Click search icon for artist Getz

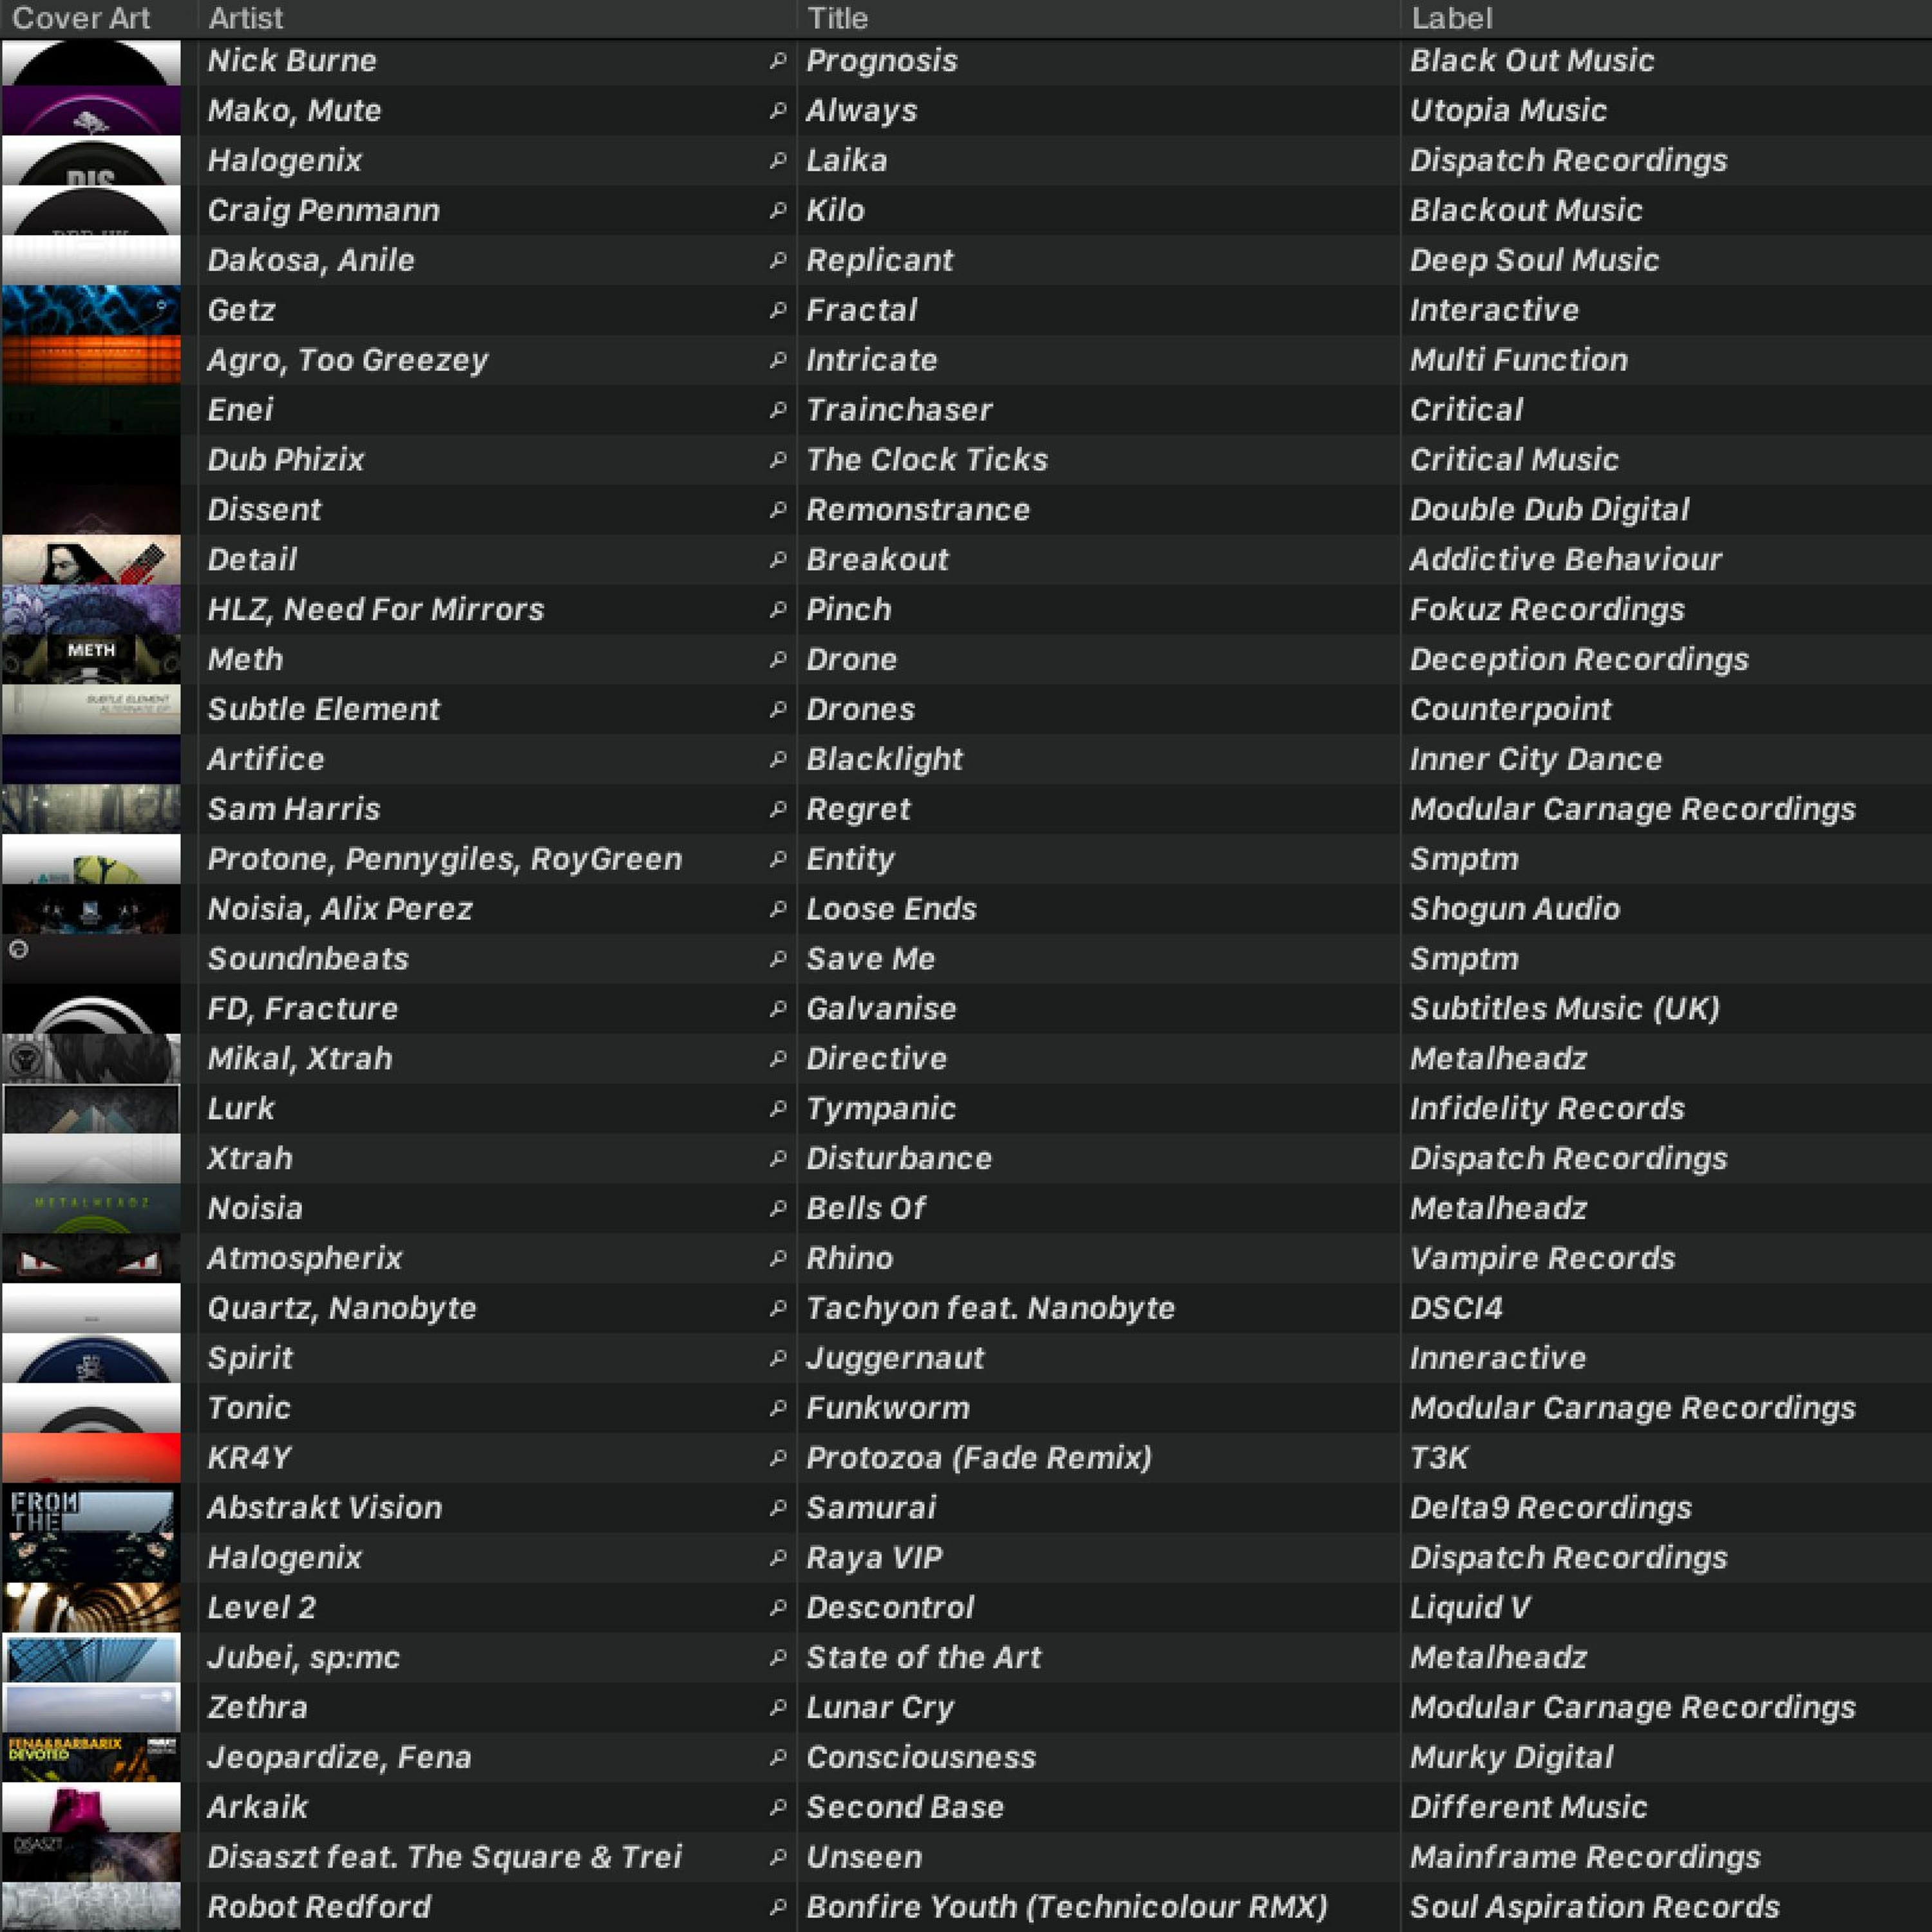pyautogui.click(x=777, y=310)
